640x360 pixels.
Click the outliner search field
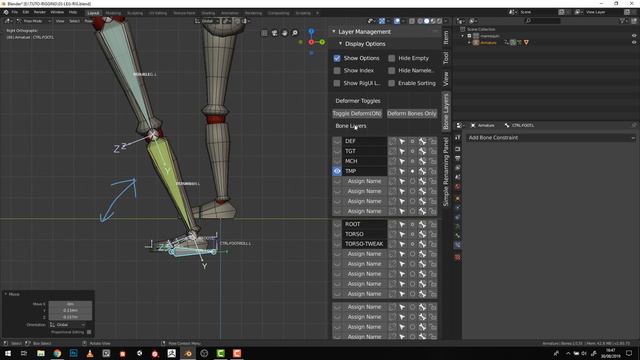543,20
